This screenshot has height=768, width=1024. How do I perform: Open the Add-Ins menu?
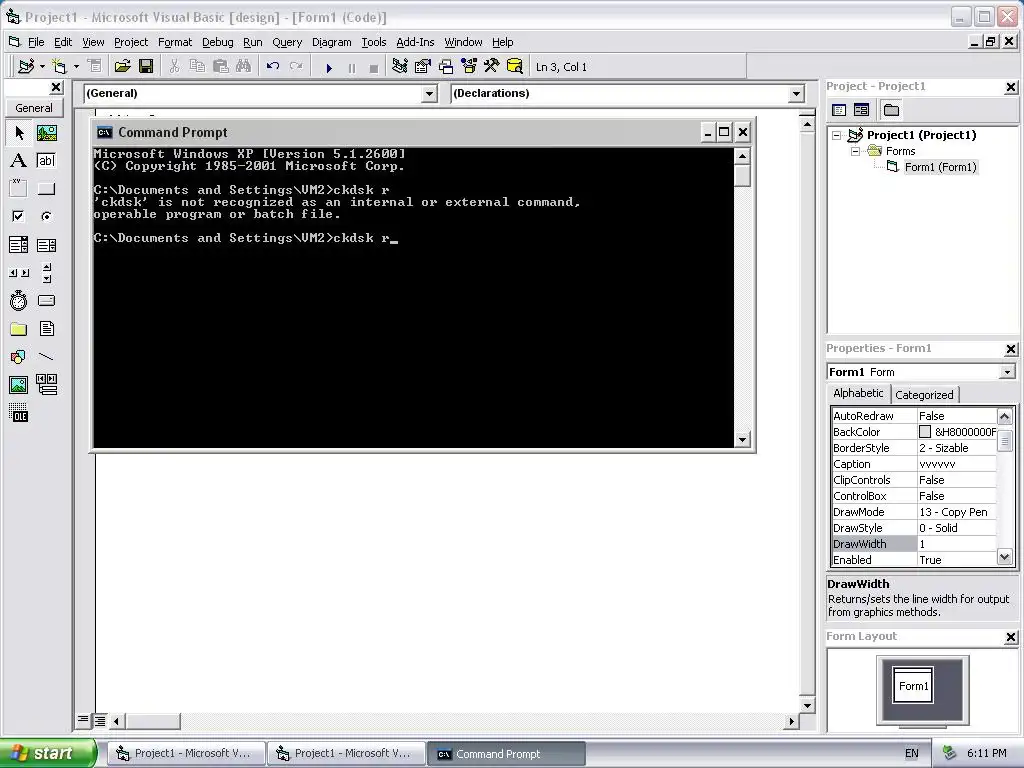[415, 42]
